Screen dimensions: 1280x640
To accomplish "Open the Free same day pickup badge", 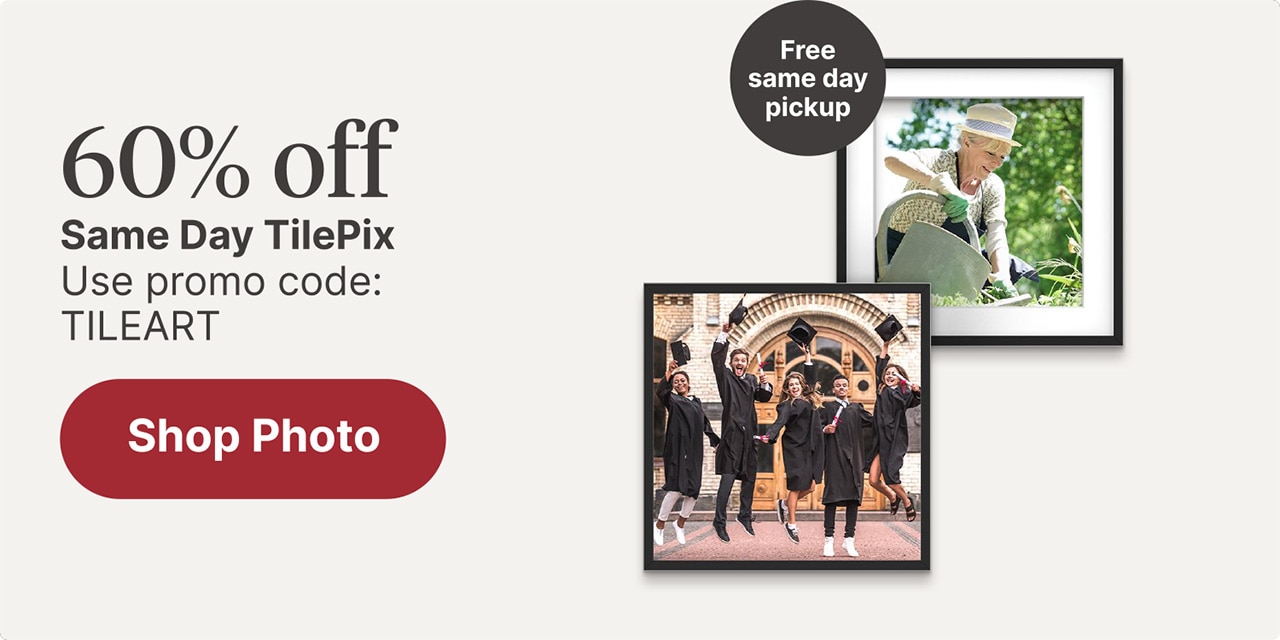I will point(807,78).
